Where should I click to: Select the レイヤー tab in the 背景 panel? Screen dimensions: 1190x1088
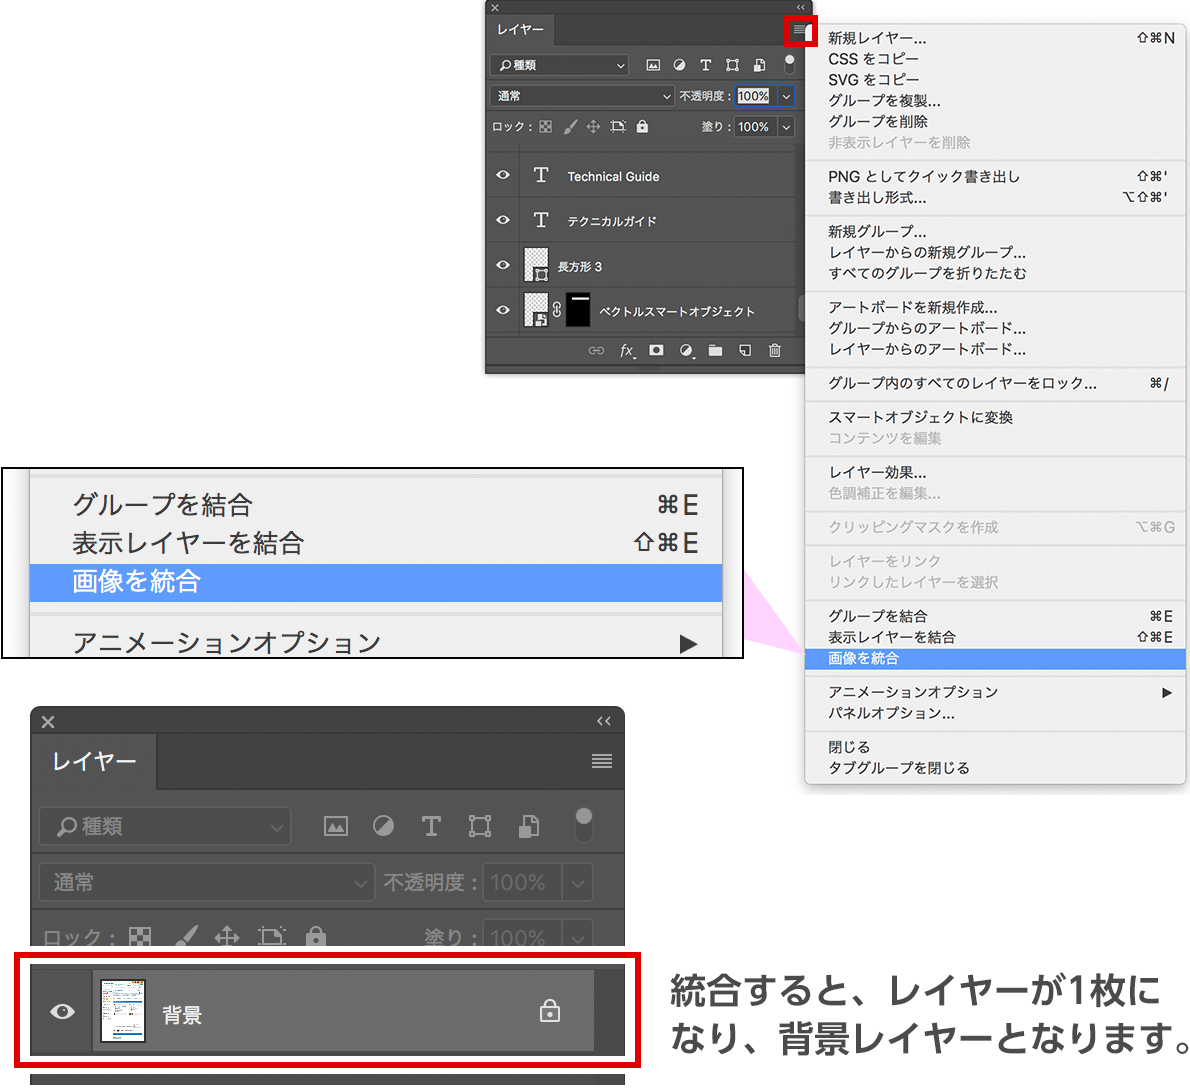tap(94, 761)
